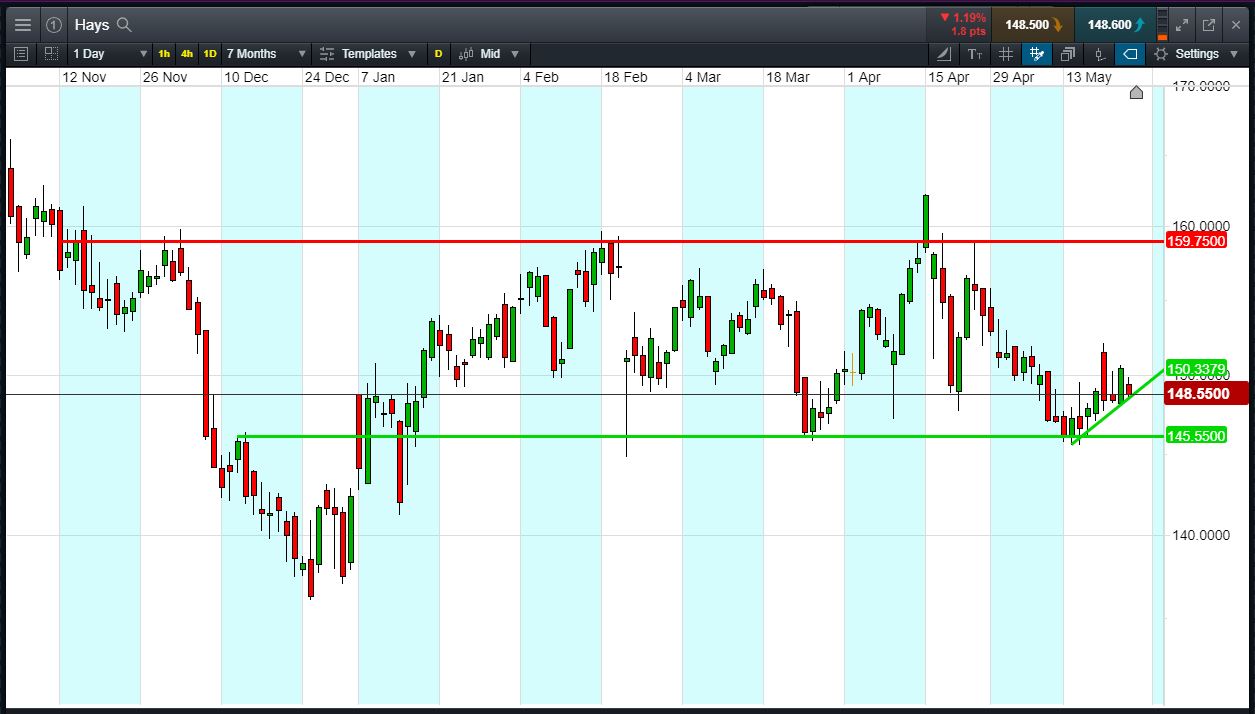Search instruments with the magnifier icon
The image size is (1255, 714).
tap(124, 25)
